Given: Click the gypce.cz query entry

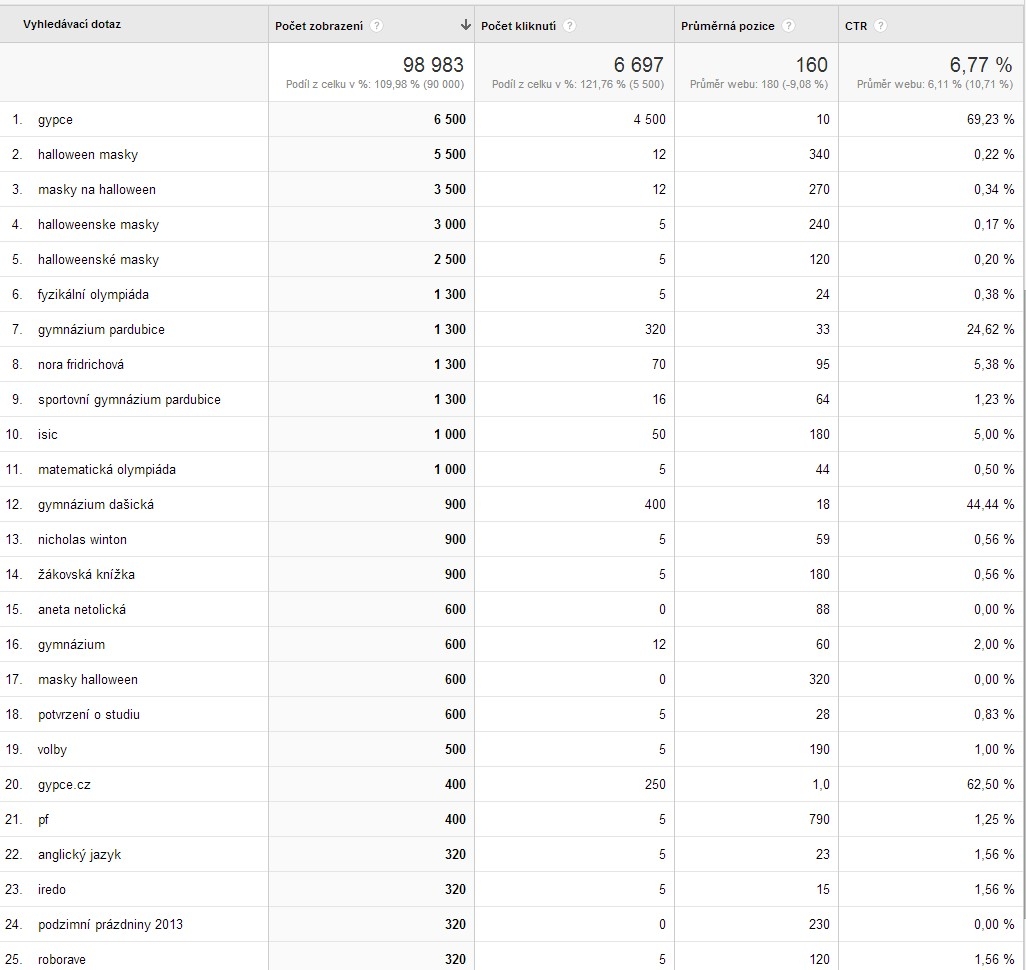Looking at the screenshot, I should (x=64, y=785).
